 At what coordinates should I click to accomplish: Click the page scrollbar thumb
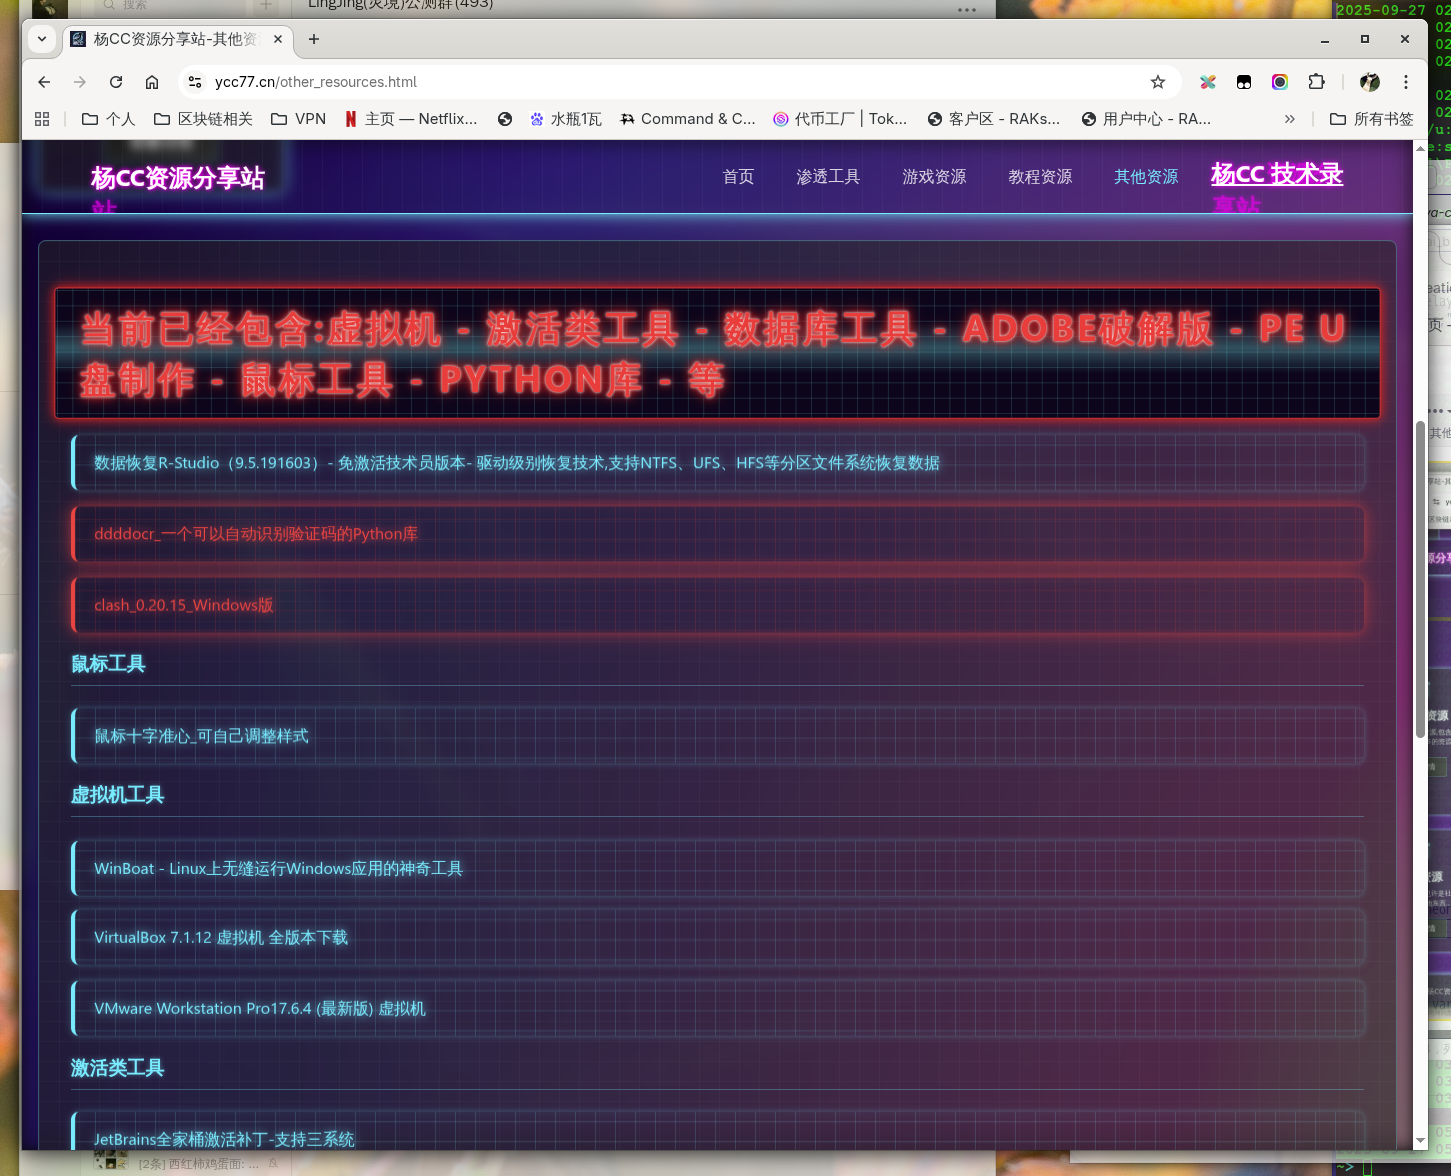1420,580
